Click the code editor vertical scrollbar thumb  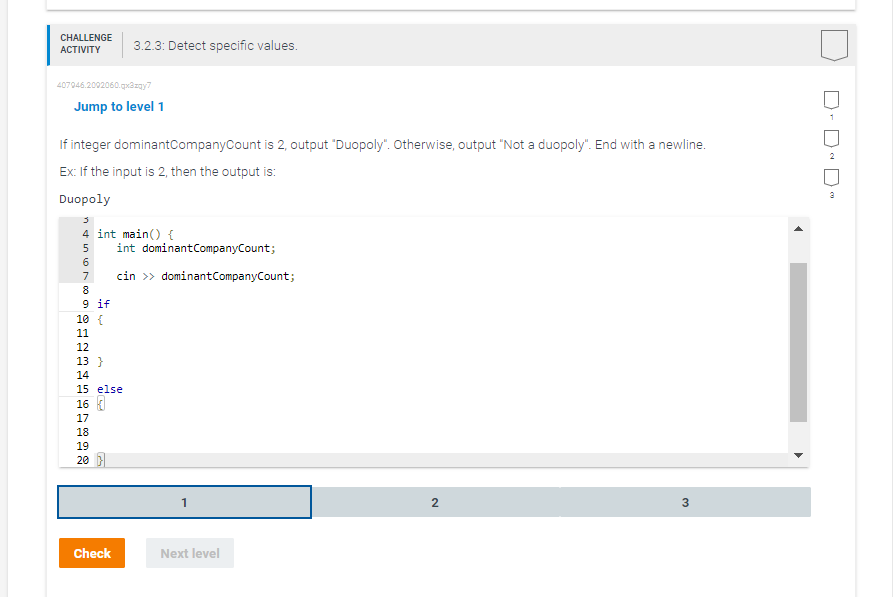(x=798, y=342)
